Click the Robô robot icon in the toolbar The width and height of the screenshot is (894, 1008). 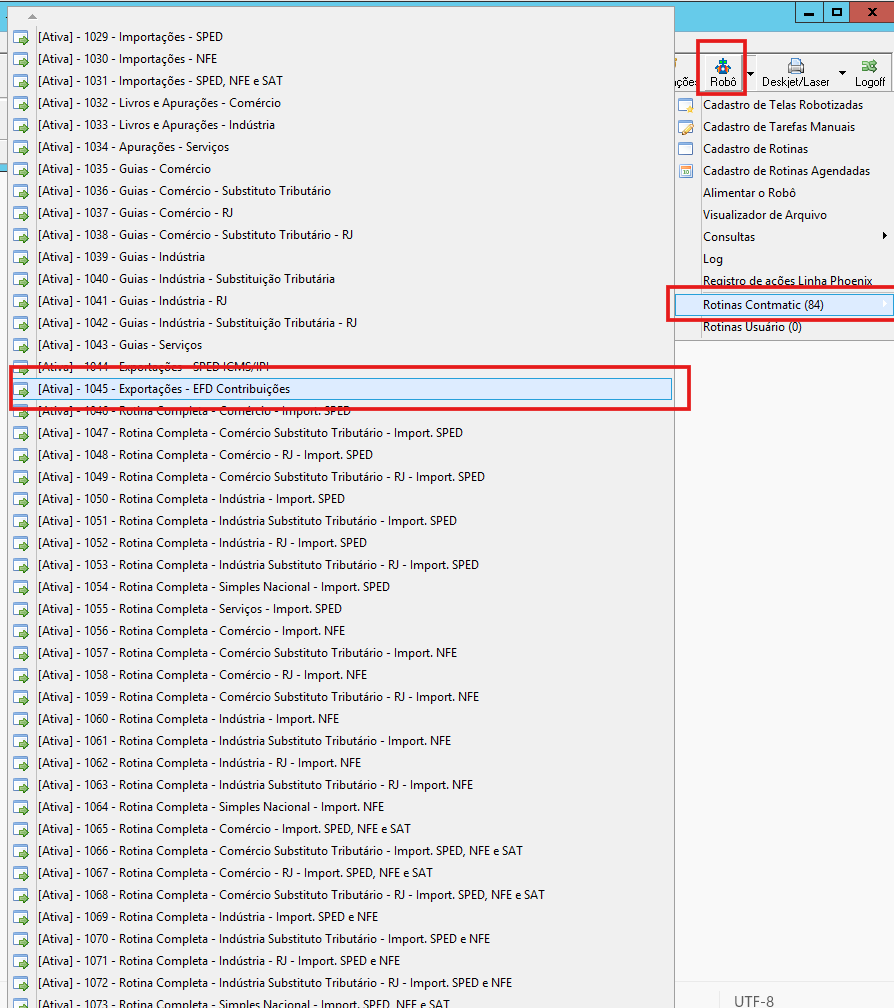pos(723,66)
